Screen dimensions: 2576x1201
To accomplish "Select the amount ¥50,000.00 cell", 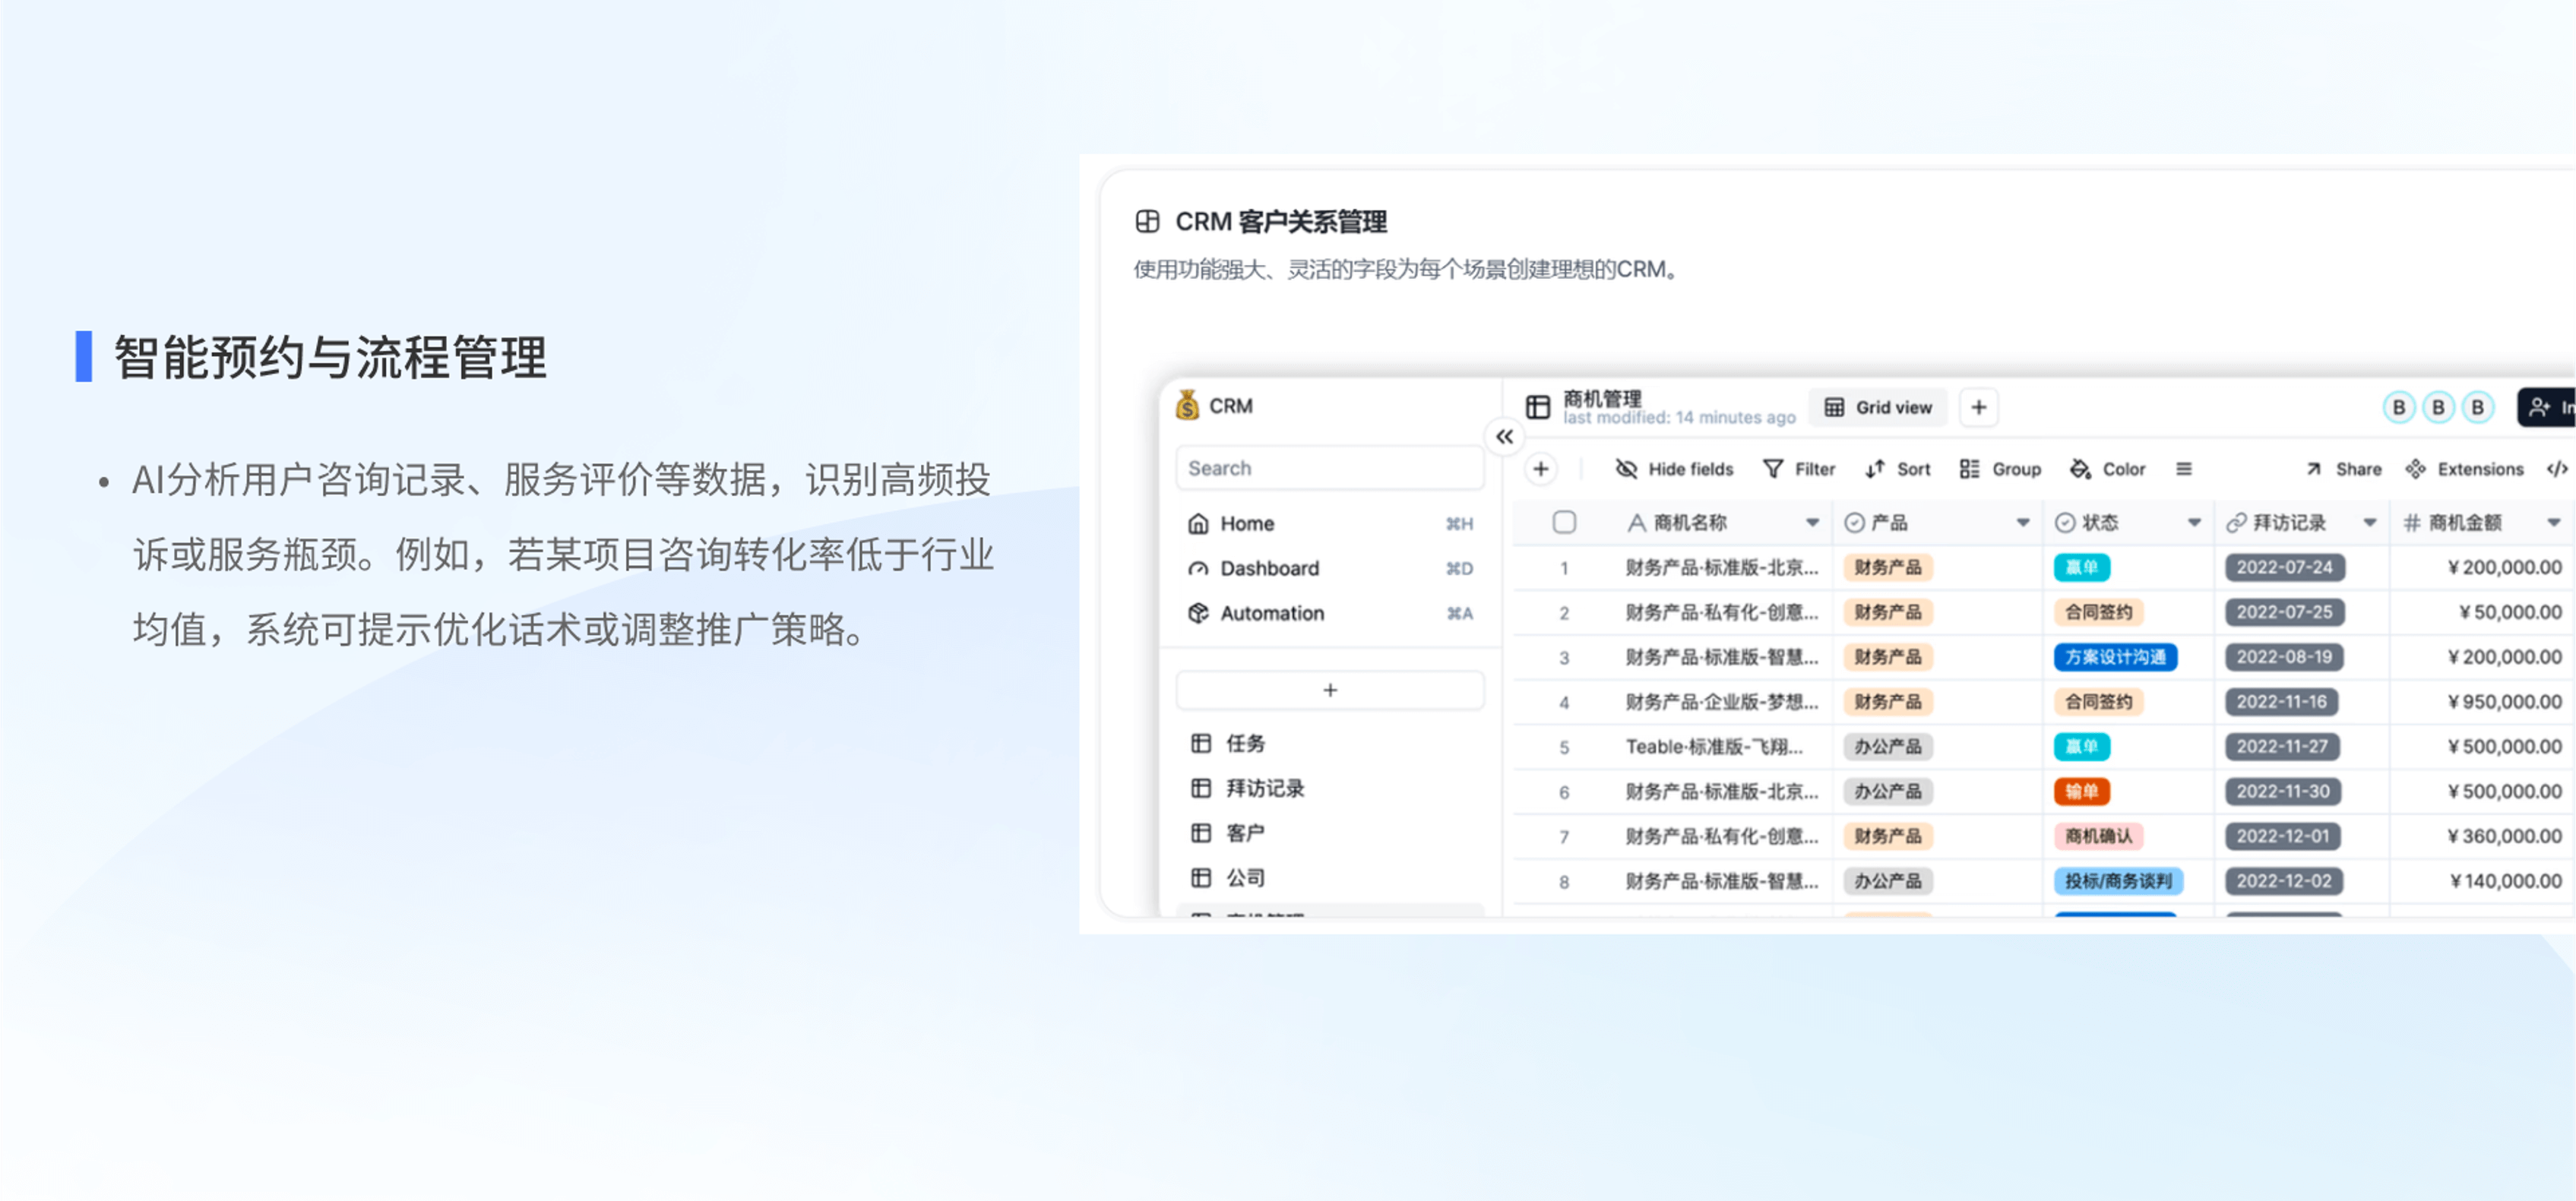I will pos(2481,613).
